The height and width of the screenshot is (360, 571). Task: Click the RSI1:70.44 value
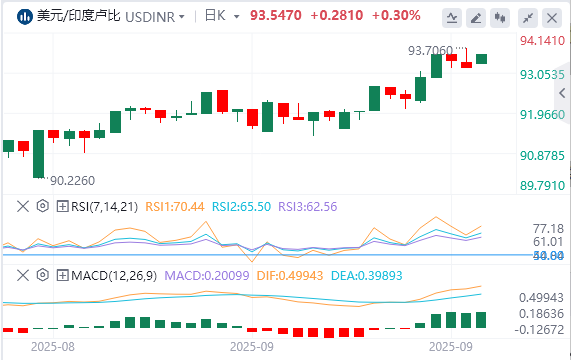pyautogui.click(x=175, y=207)
